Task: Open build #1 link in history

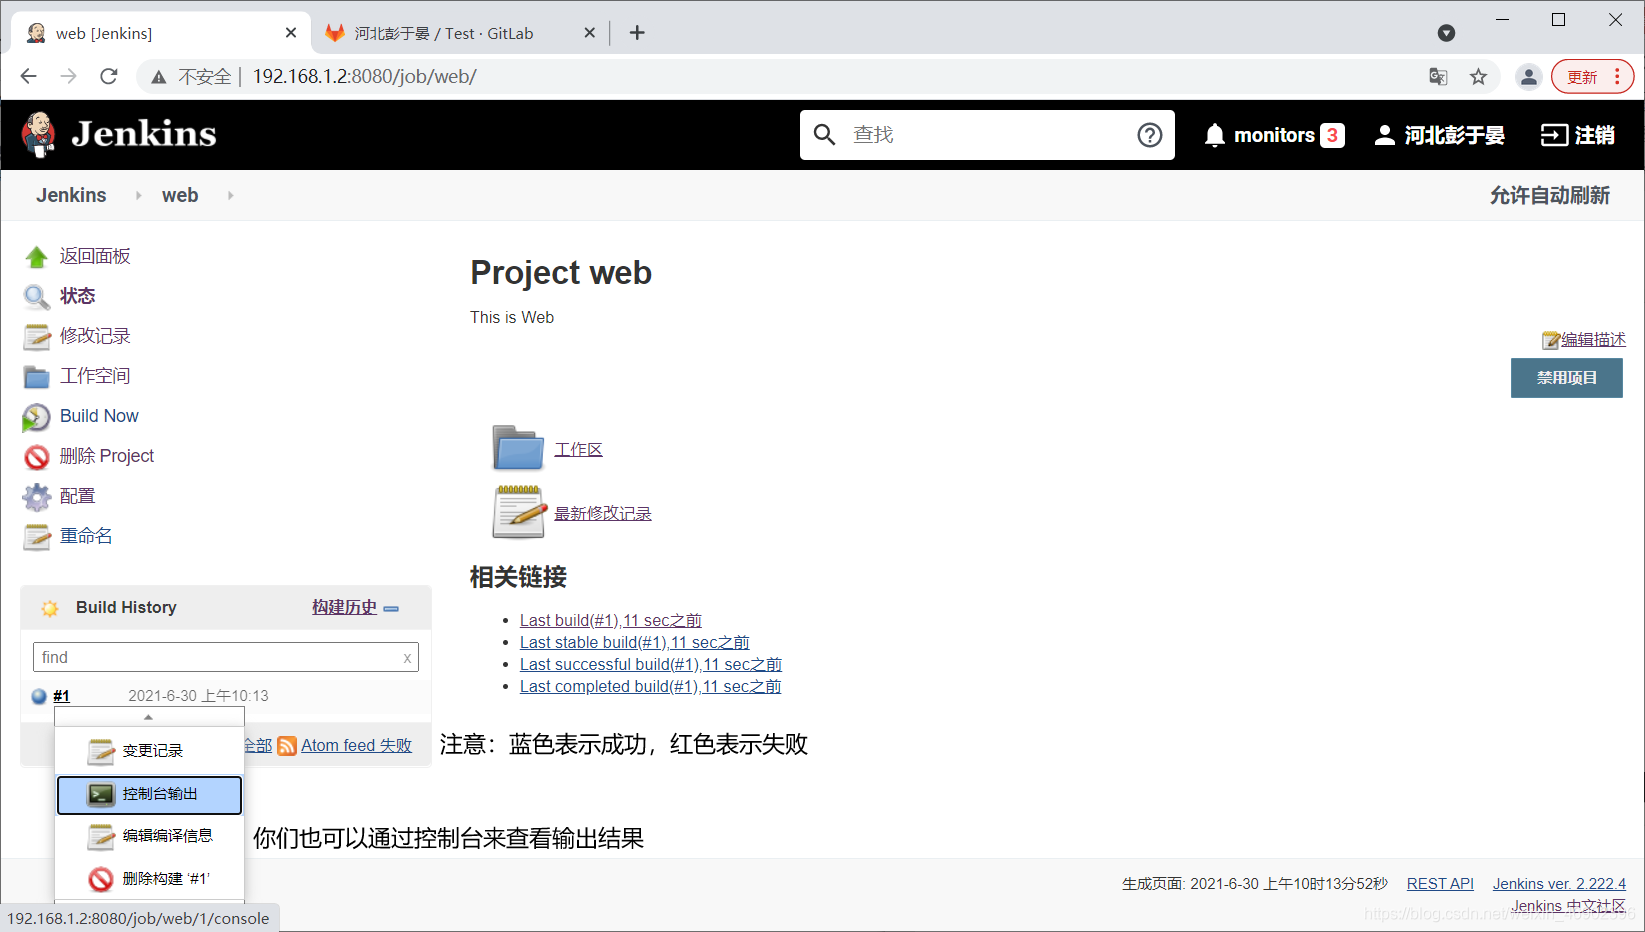Action: (61, 696)
